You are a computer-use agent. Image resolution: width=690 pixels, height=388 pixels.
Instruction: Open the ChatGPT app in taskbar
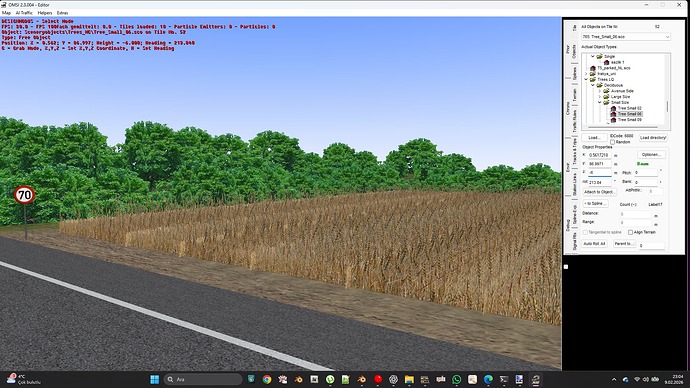(393, 379)
